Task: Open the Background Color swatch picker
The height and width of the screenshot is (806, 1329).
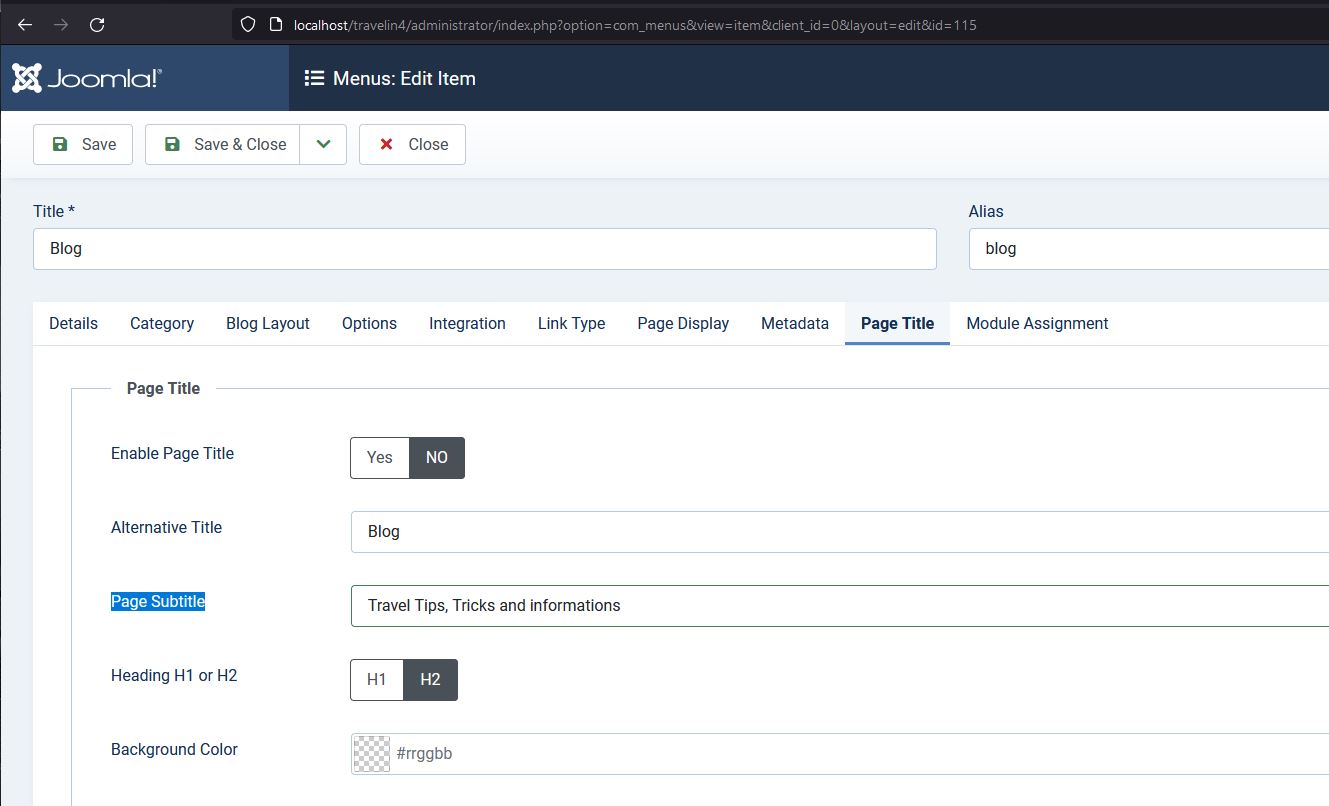Action: click(x=372, y=754)
